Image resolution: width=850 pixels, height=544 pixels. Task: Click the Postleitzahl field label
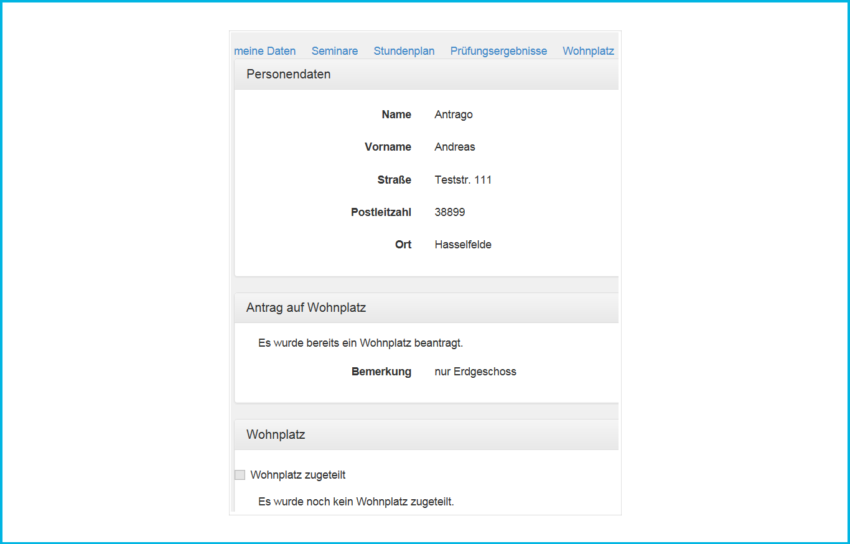coord(380,212)
